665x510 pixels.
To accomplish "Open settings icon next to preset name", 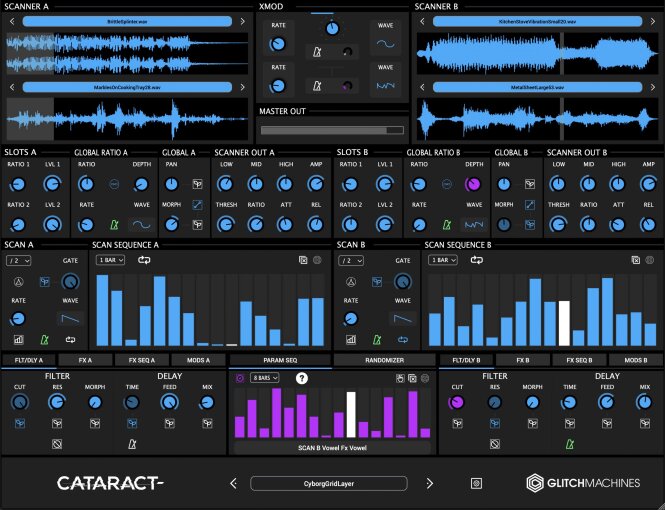I will point(476,483).
